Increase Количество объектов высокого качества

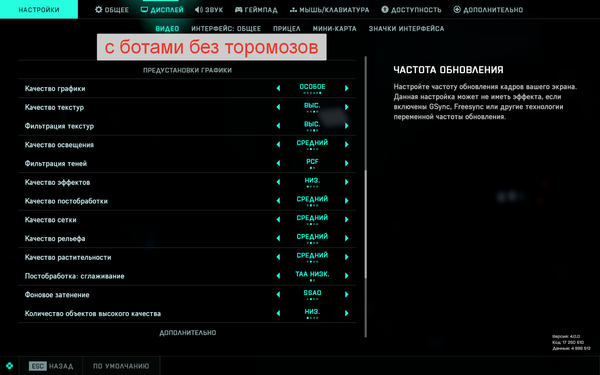click(x=347, y=313)
